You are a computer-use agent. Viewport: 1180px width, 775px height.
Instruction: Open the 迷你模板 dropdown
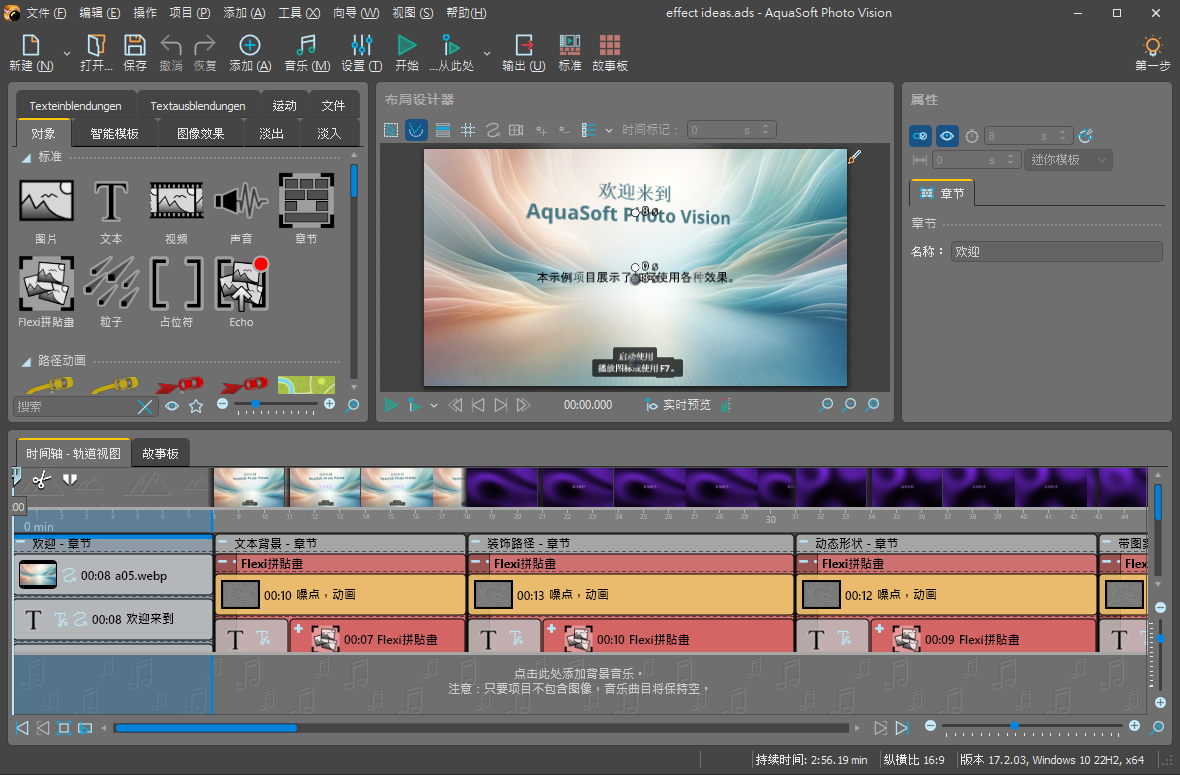click(x=1068, y=160)
